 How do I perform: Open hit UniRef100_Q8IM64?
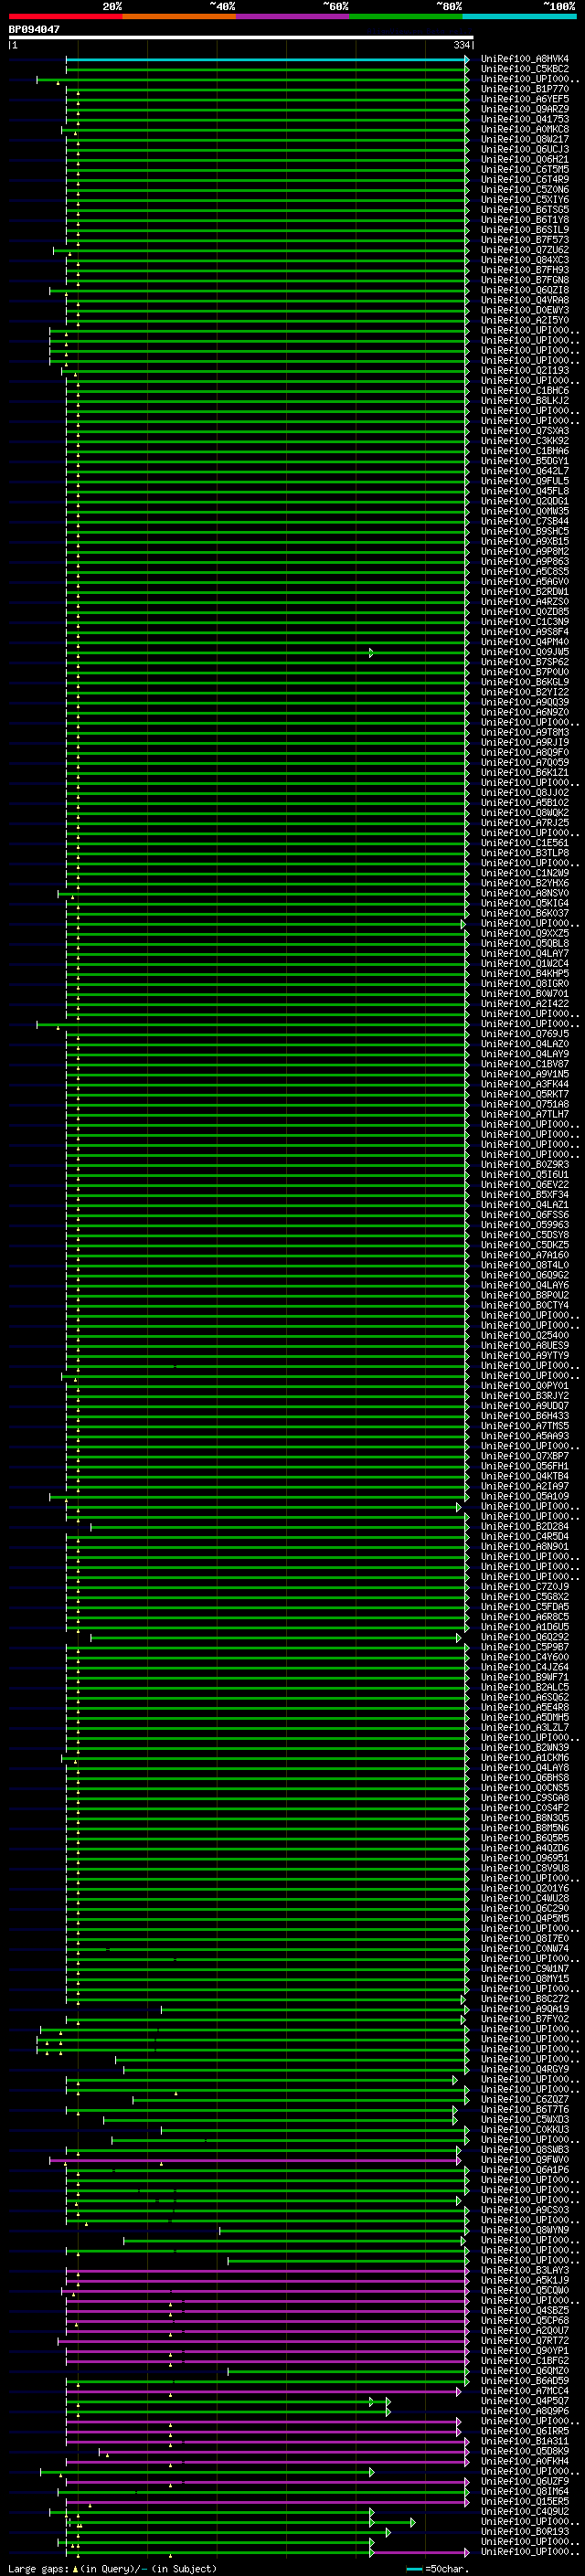tap(525, 2492)
